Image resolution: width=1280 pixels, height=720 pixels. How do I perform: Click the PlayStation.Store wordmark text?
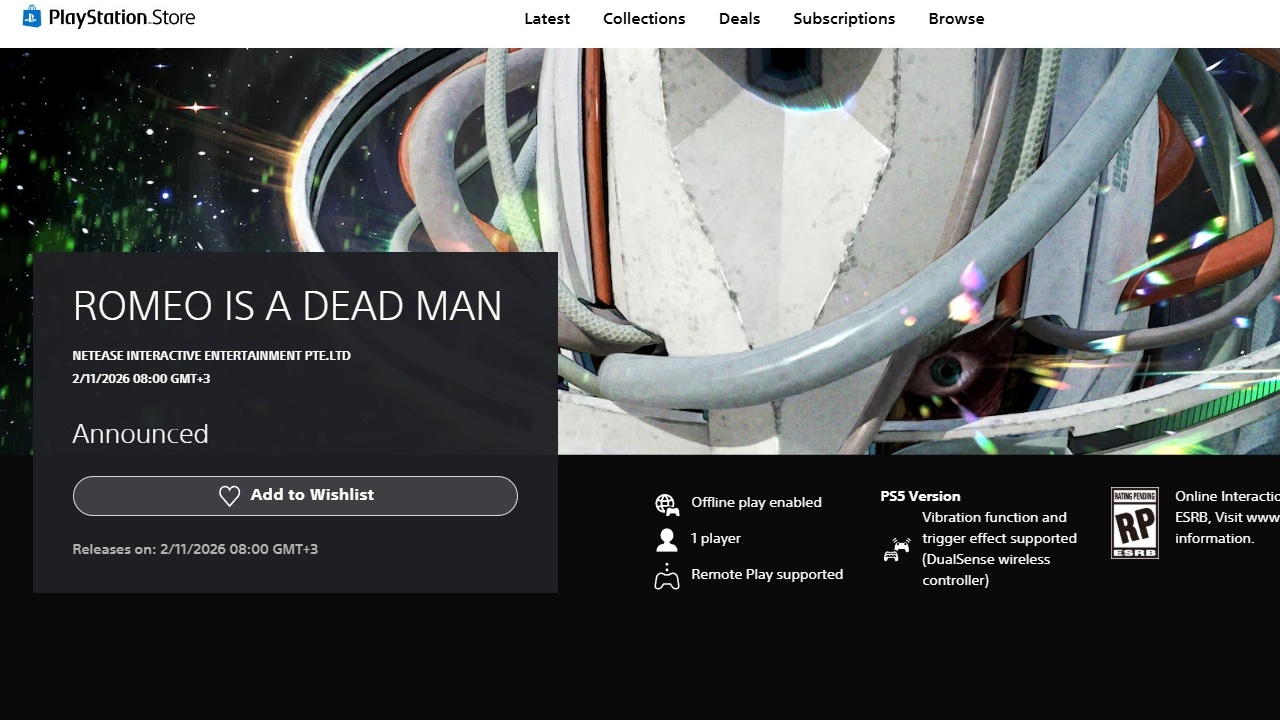122,18
